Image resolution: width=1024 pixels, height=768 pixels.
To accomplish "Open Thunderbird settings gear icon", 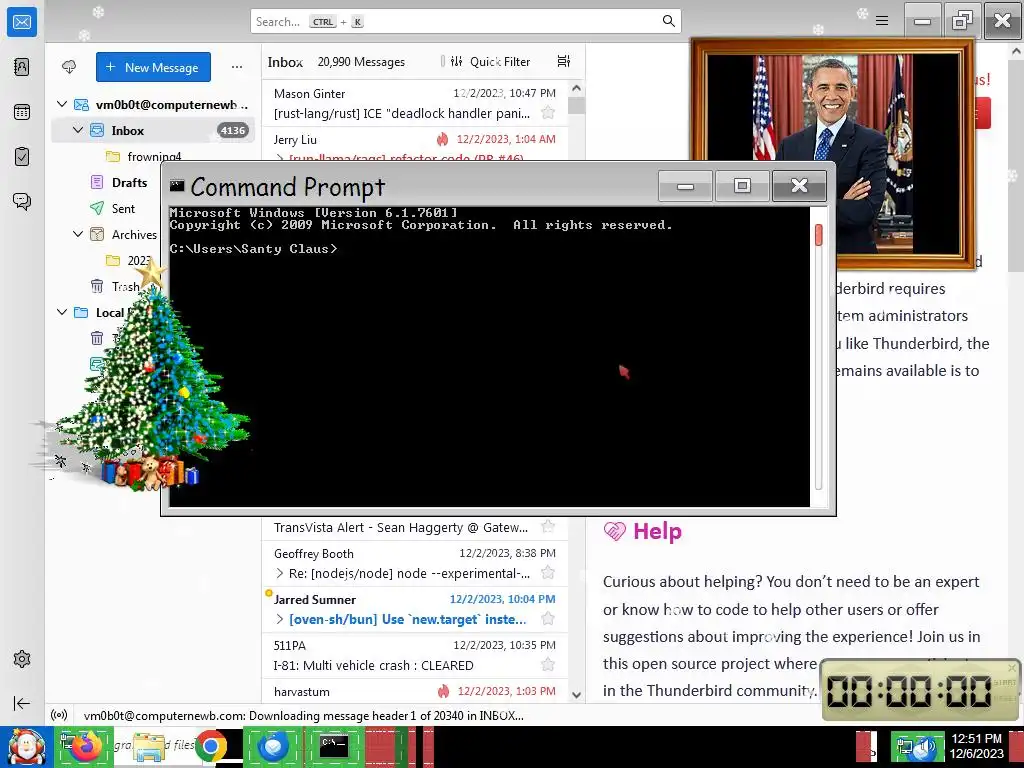I will (x=22, y=659).
